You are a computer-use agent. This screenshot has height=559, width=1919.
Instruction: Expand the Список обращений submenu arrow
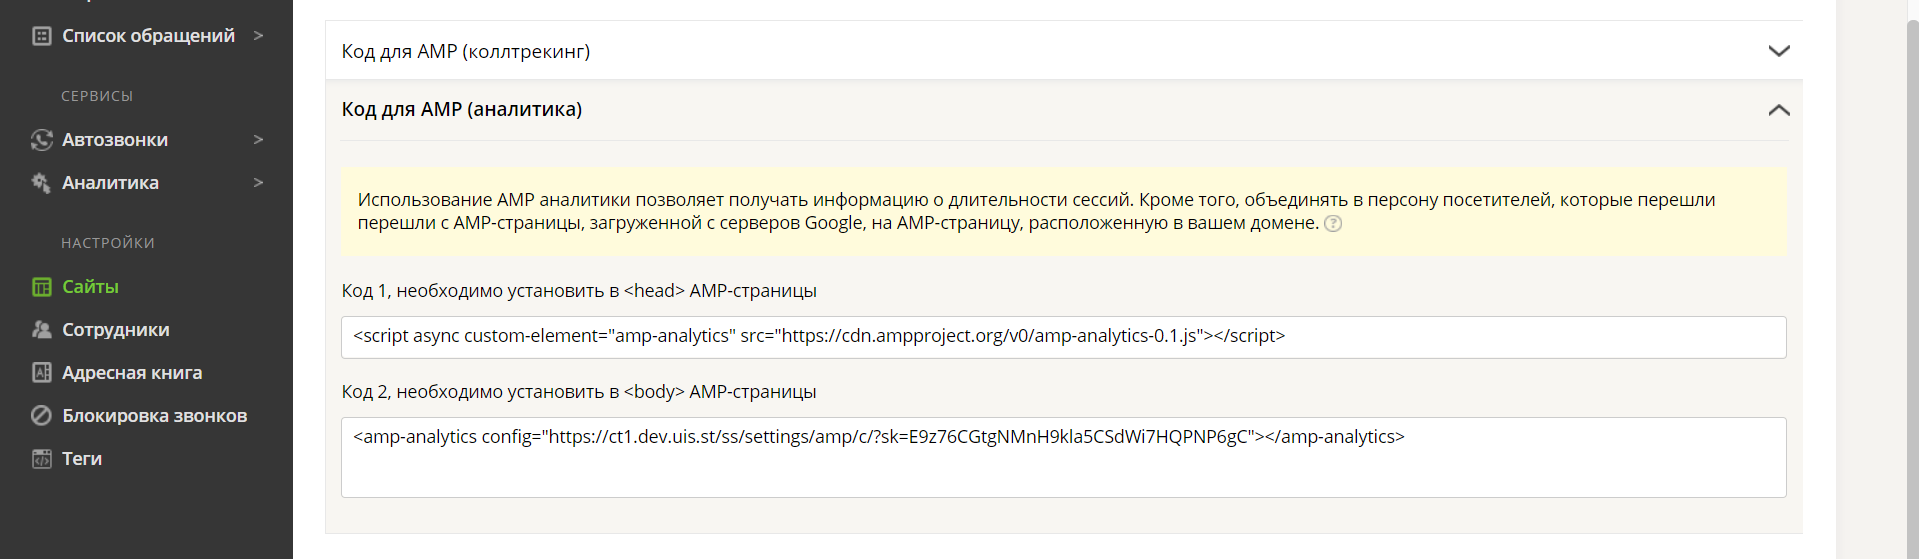(x=258, y=36)
